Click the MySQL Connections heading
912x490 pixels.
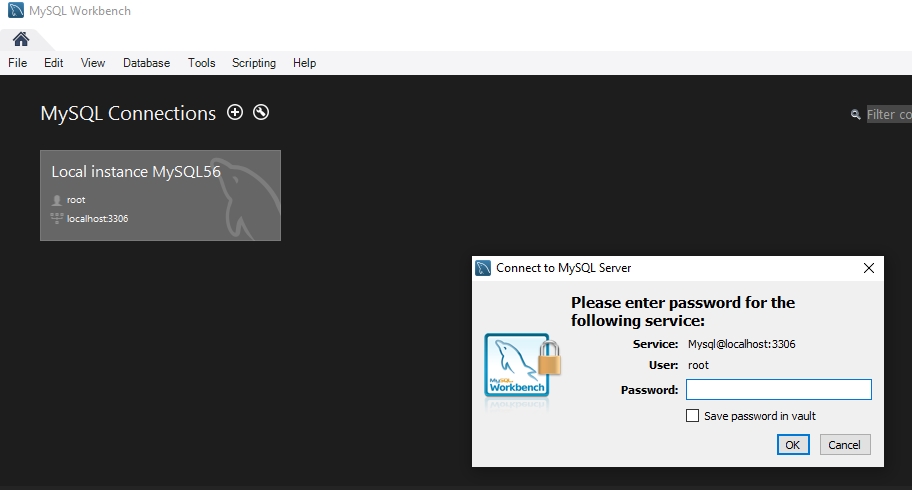(128, 113)
